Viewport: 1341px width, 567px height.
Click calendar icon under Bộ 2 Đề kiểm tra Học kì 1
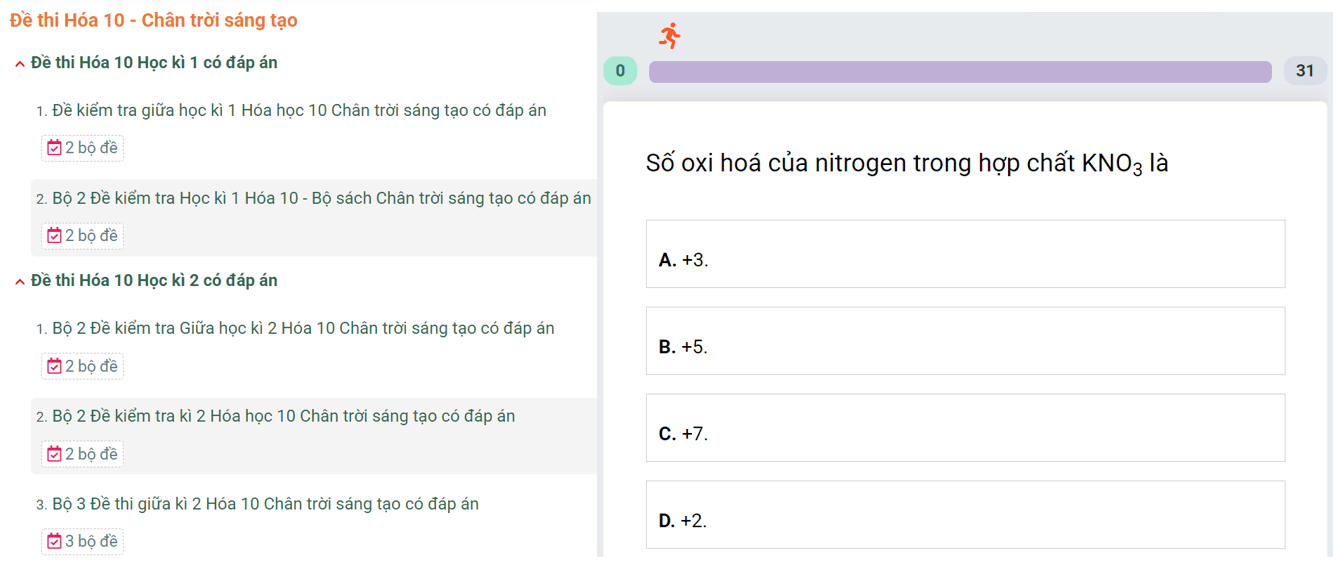click(55, 236)
